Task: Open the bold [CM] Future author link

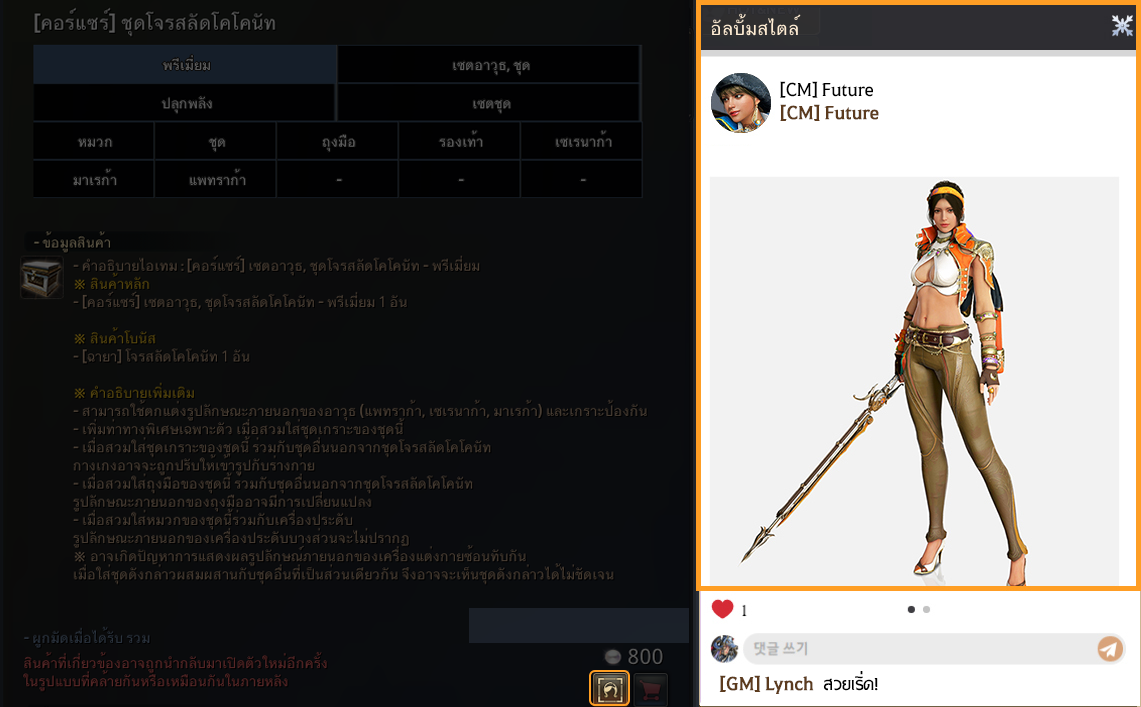Action: tap(829, 113)
